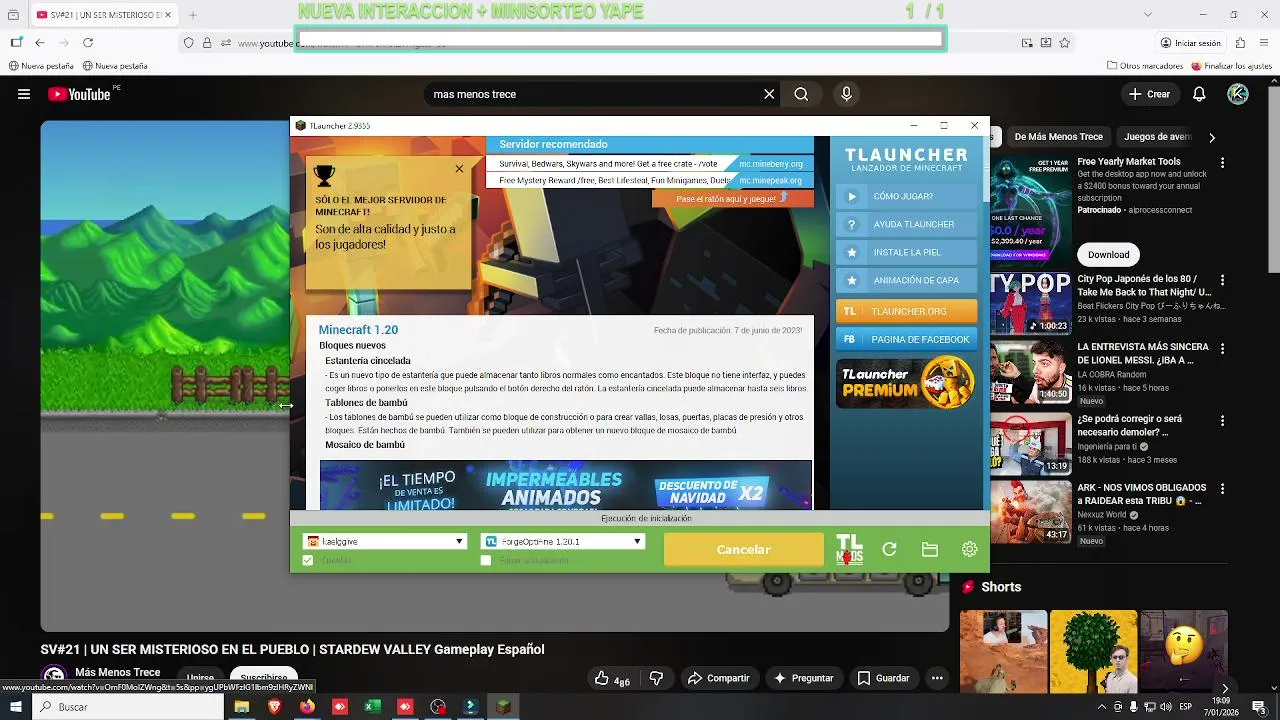Open TL Mods in TLauncher
Screen dimensions: 1280x720
pos(849,549)
